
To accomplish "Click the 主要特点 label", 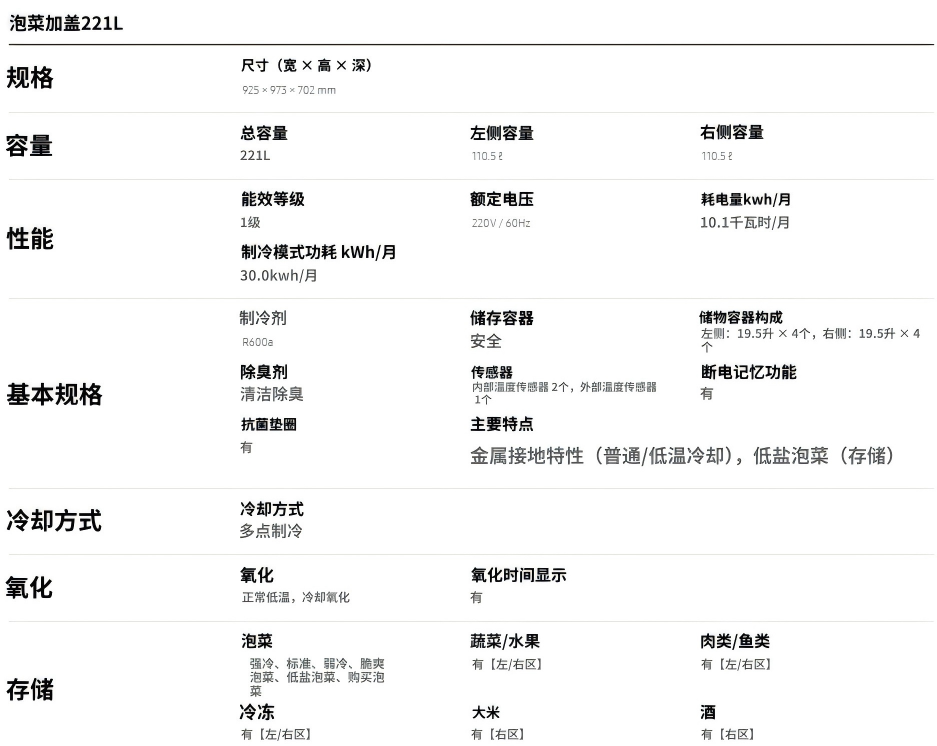I will [x=502, y=424].
